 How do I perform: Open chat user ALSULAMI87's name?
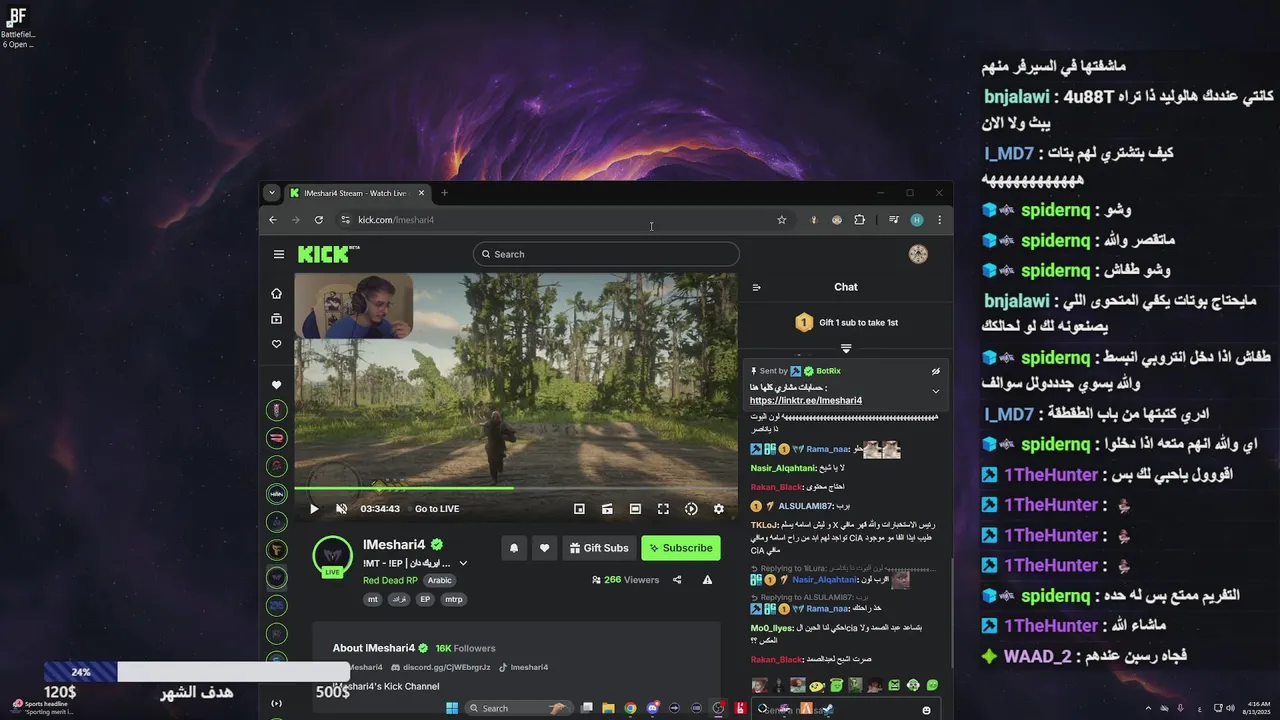806,506
